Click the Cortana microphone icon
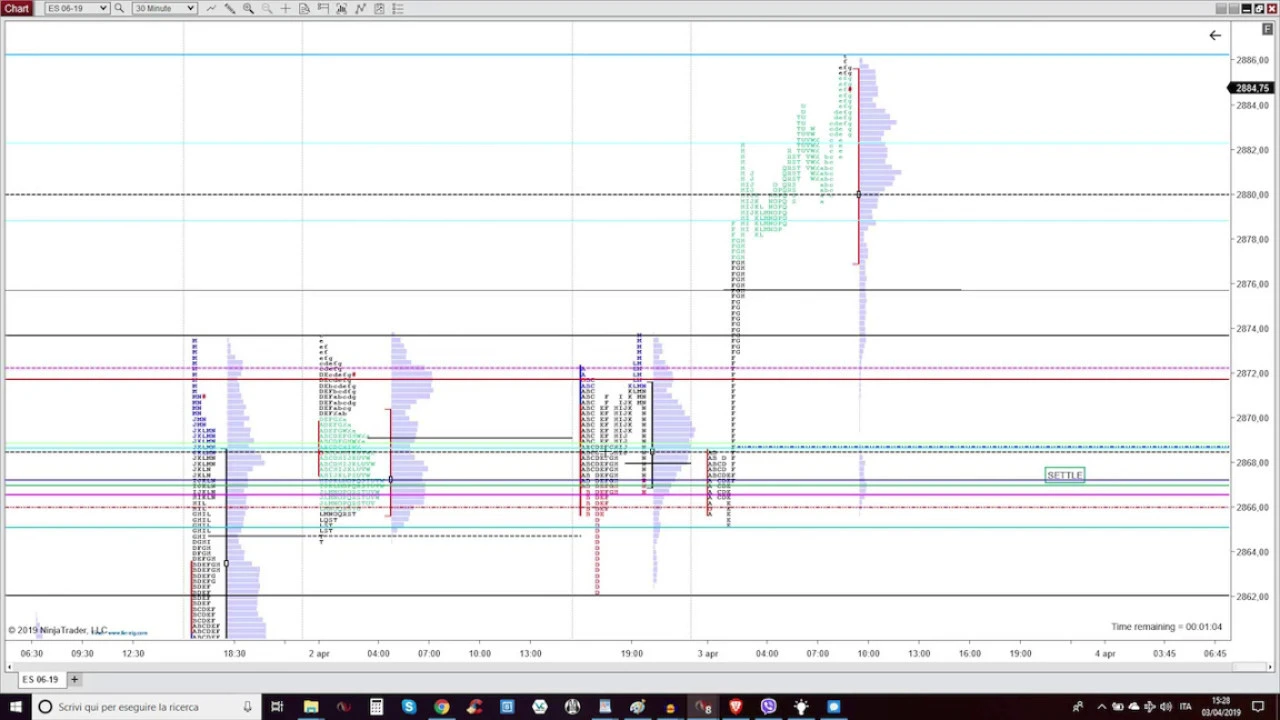 tap(247, 707)
